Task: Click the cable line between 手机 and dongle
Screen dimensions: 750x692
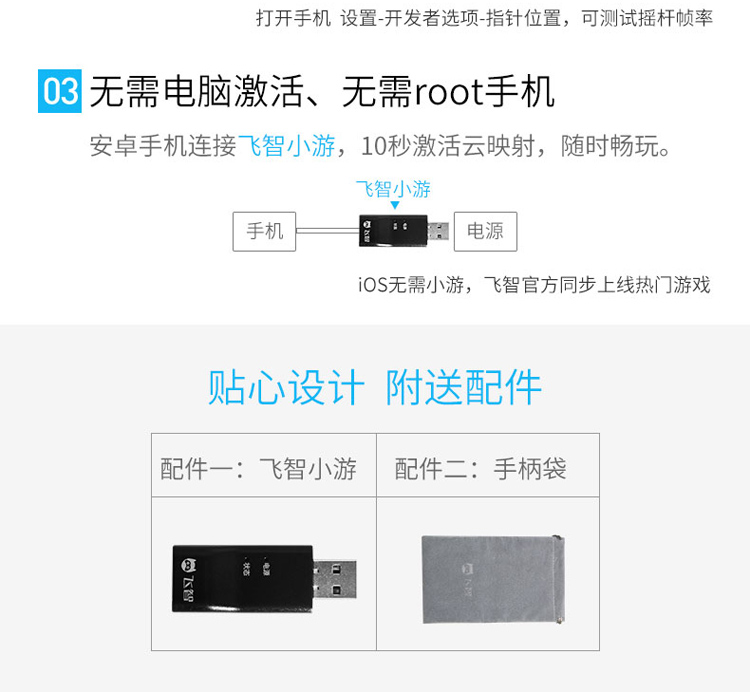Action: click(x=328, y=231)
